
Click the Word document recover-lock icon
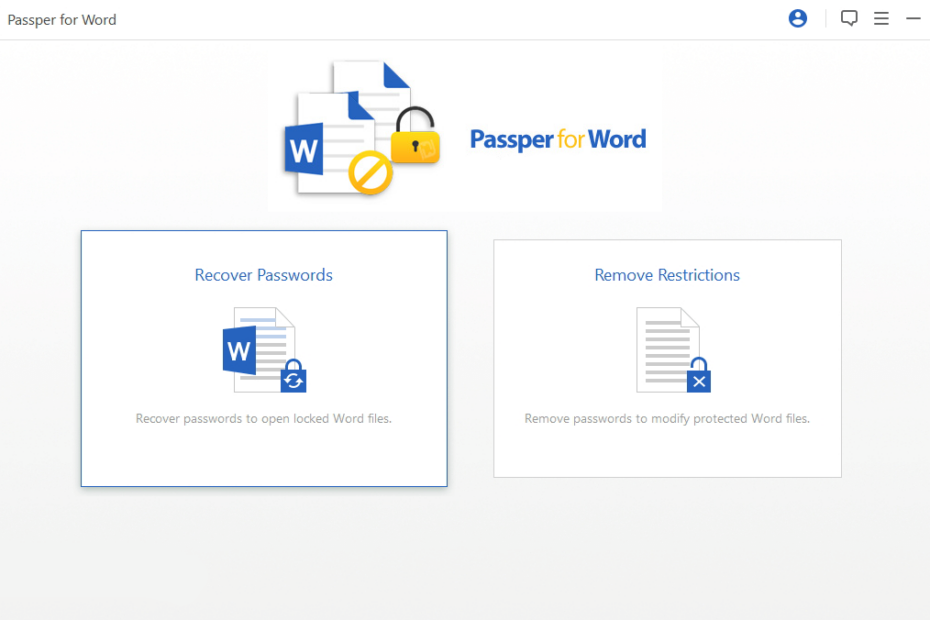pos(265,350)
